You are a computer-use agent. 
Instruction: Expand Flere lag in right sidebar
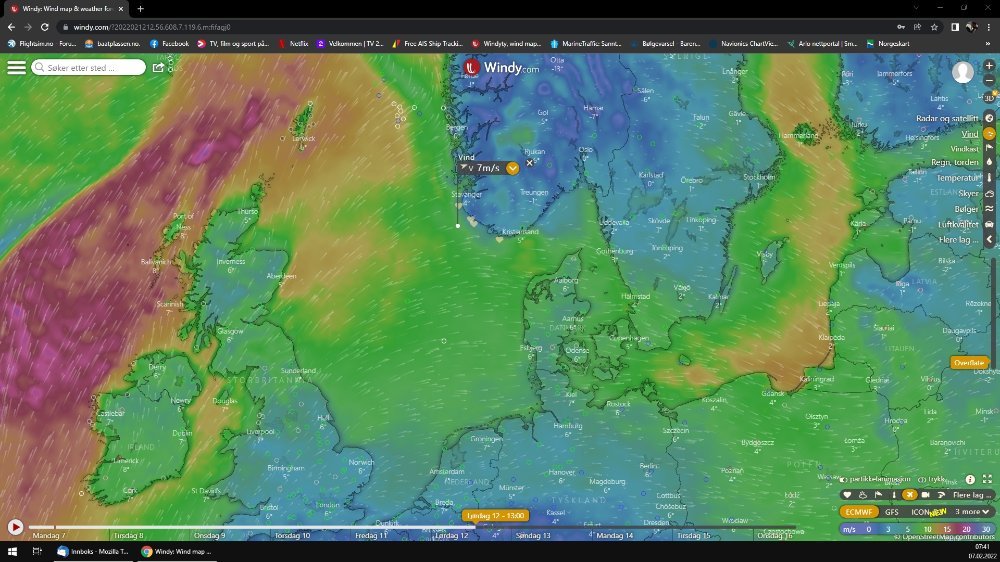click(x=989, y=239)
